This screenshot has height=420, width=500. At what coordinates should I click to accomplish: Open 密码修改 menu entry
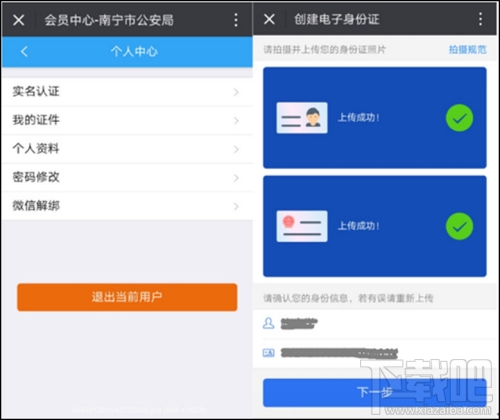(127, 177)
